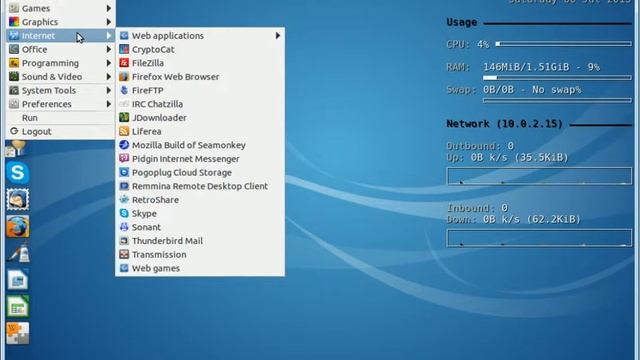640x360 pixels.
Task: Select the Office menu category
Action: click(x=60, y=49)
